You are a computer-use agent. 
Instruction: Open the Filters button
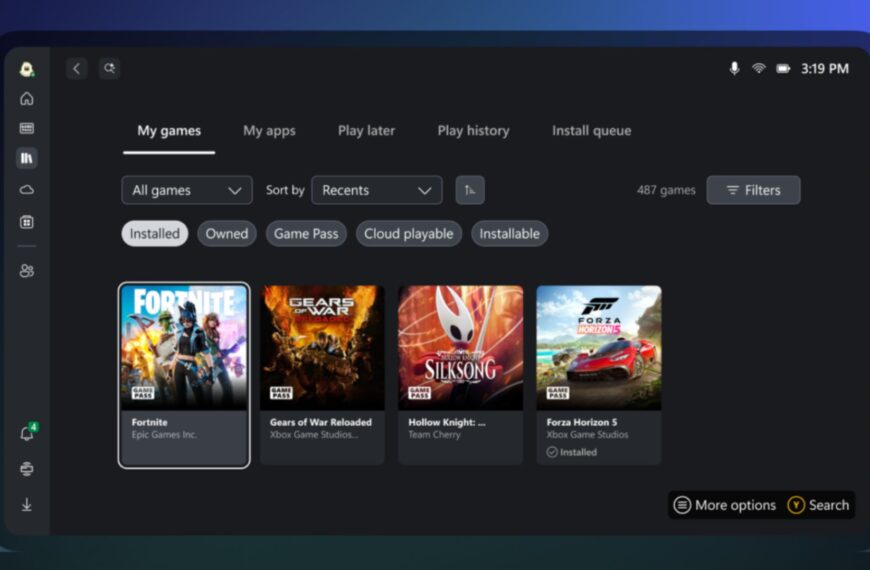tap(753, 190)
